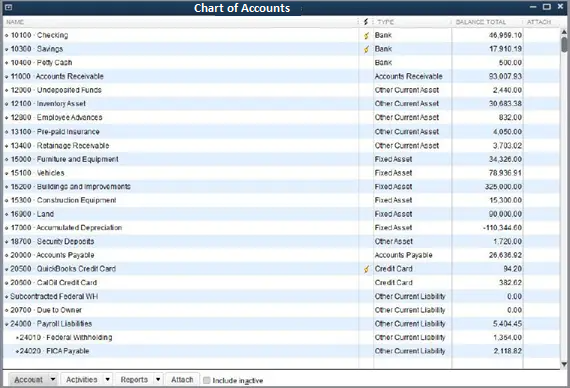
Task: Select the 12000 Undeposited Funds account
Action: [x=281, y=90]
